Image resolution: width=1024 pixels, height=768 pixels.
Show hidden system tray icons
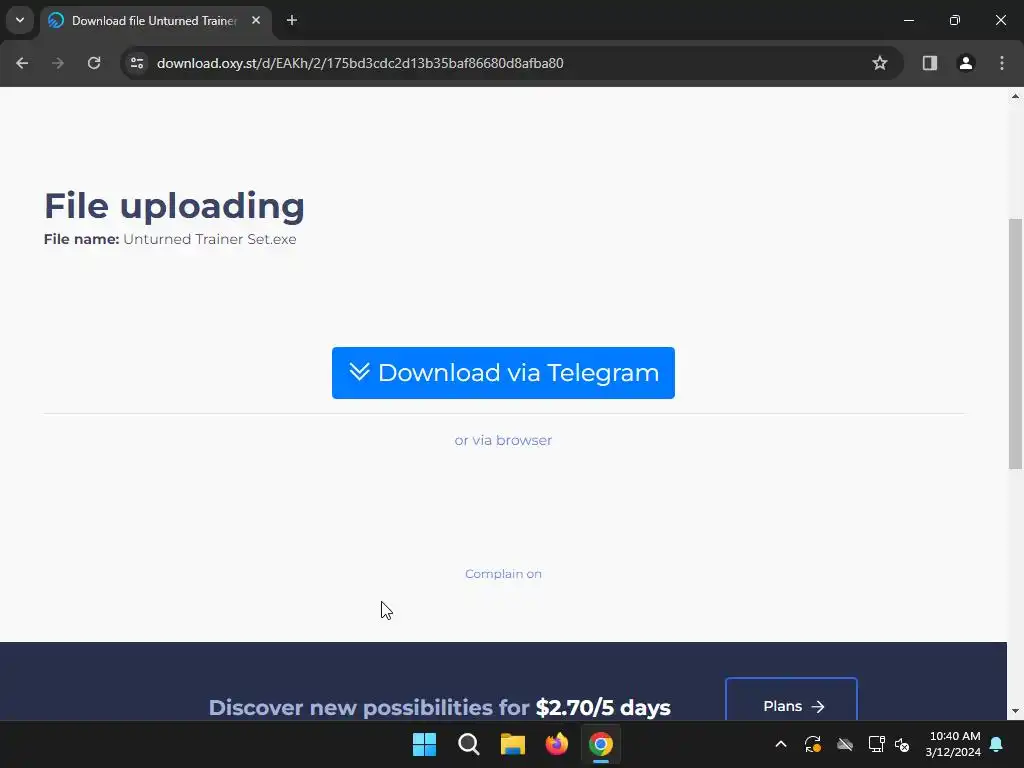(780, 744)
